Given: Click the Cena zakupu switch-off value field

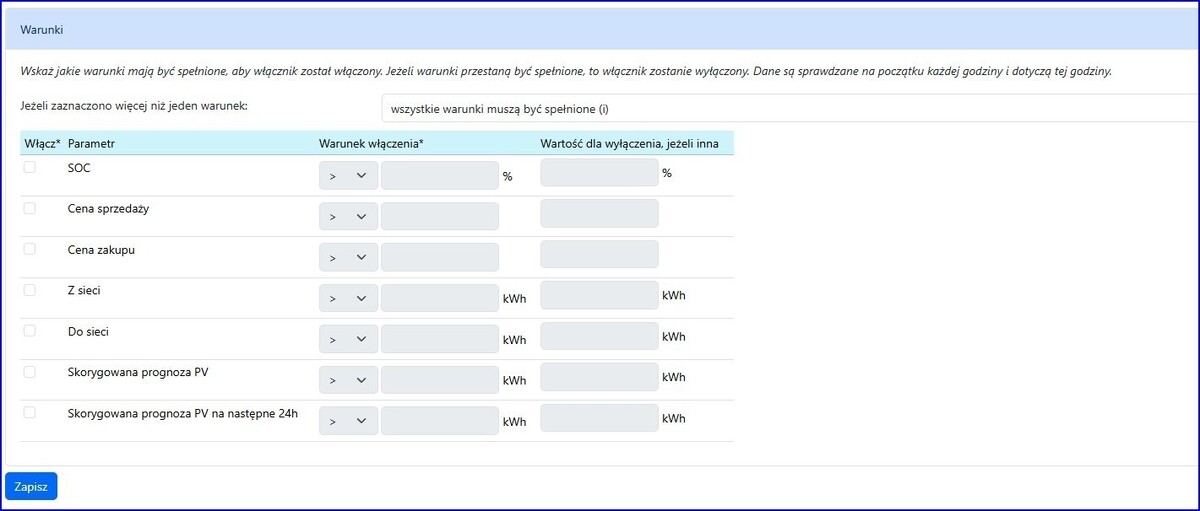Looking at the screenshot, I should pyautogui.click(x=599, y=254).
